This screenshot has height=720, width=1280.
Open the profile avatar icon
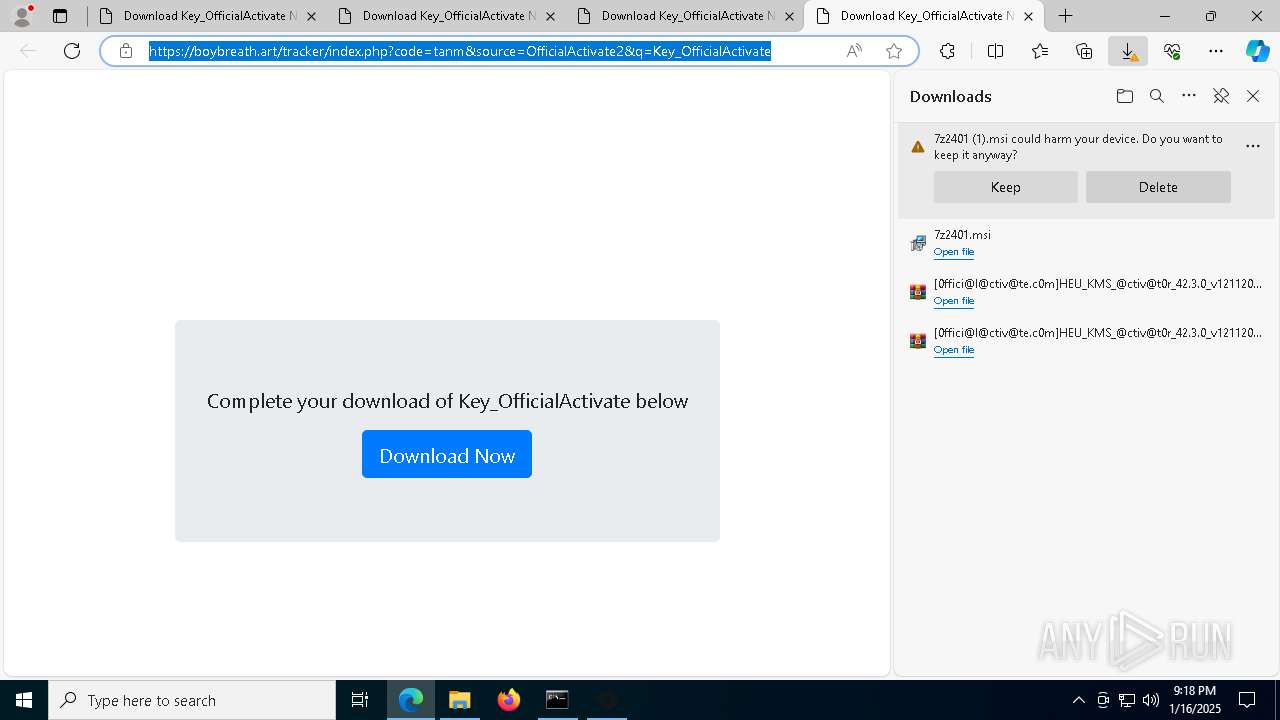tap(22, 16)
